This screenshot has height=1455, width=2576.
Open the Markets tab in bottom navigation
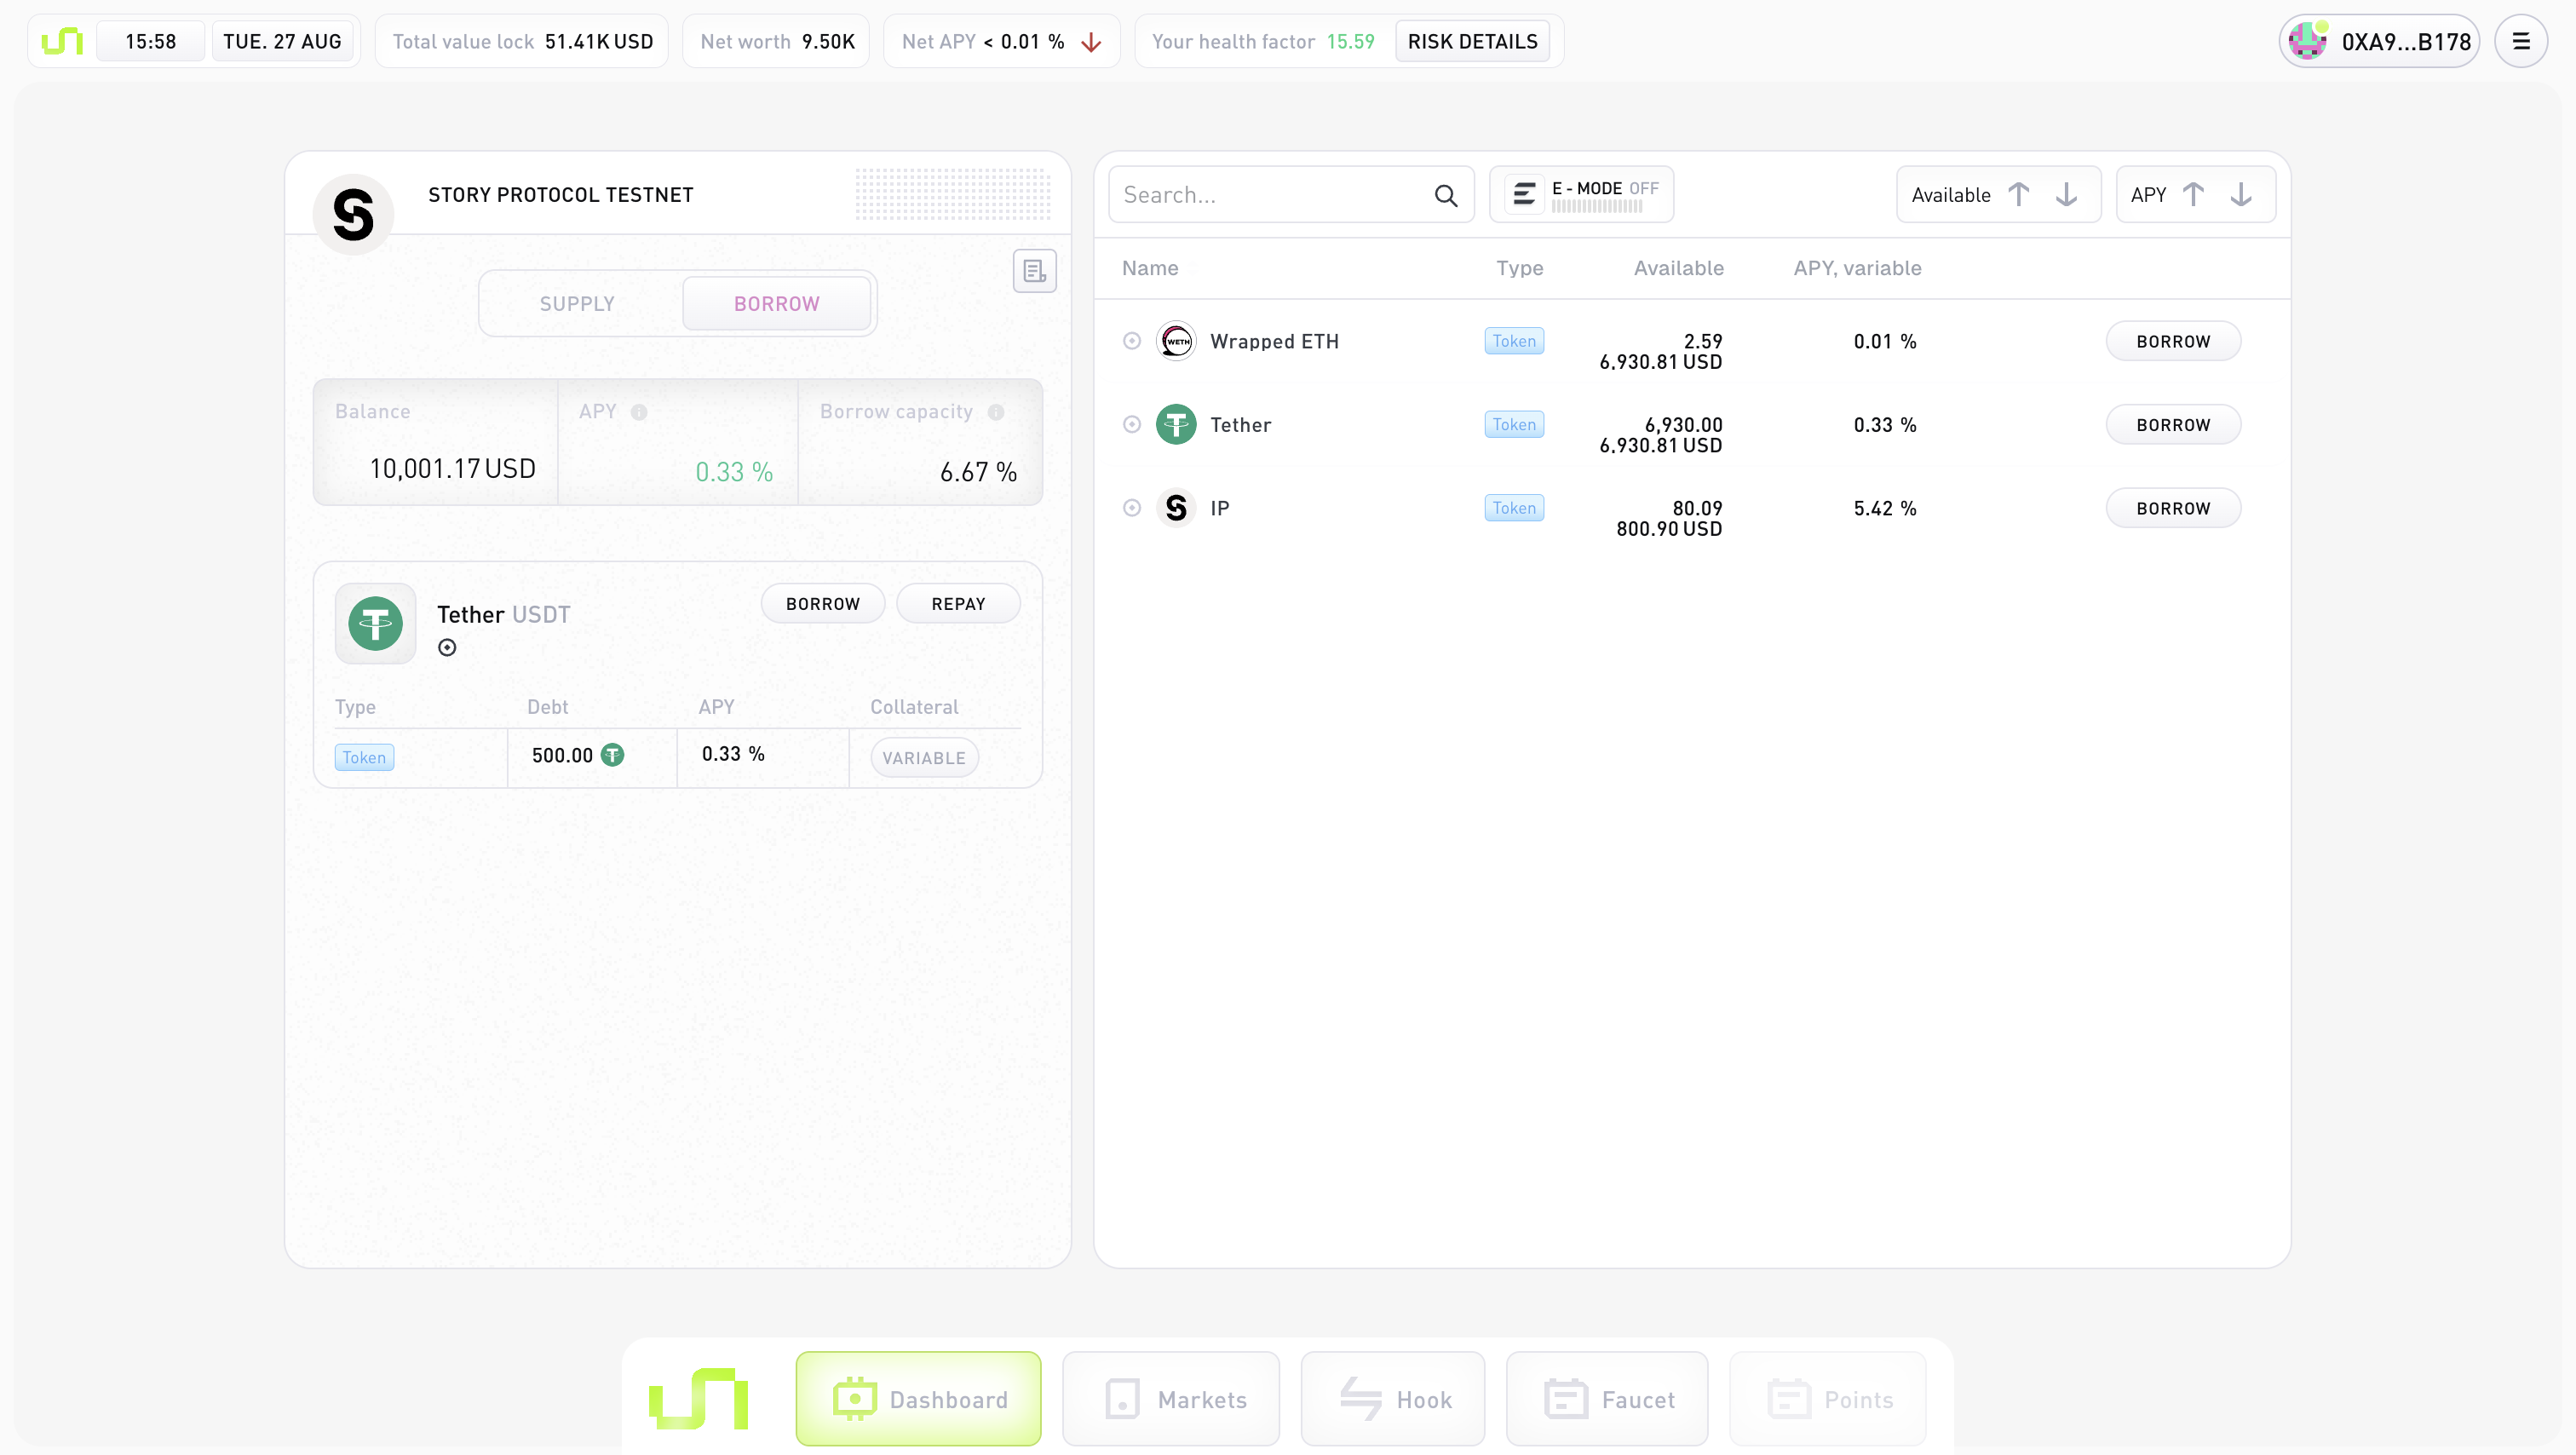[x=1171, y=1398]
